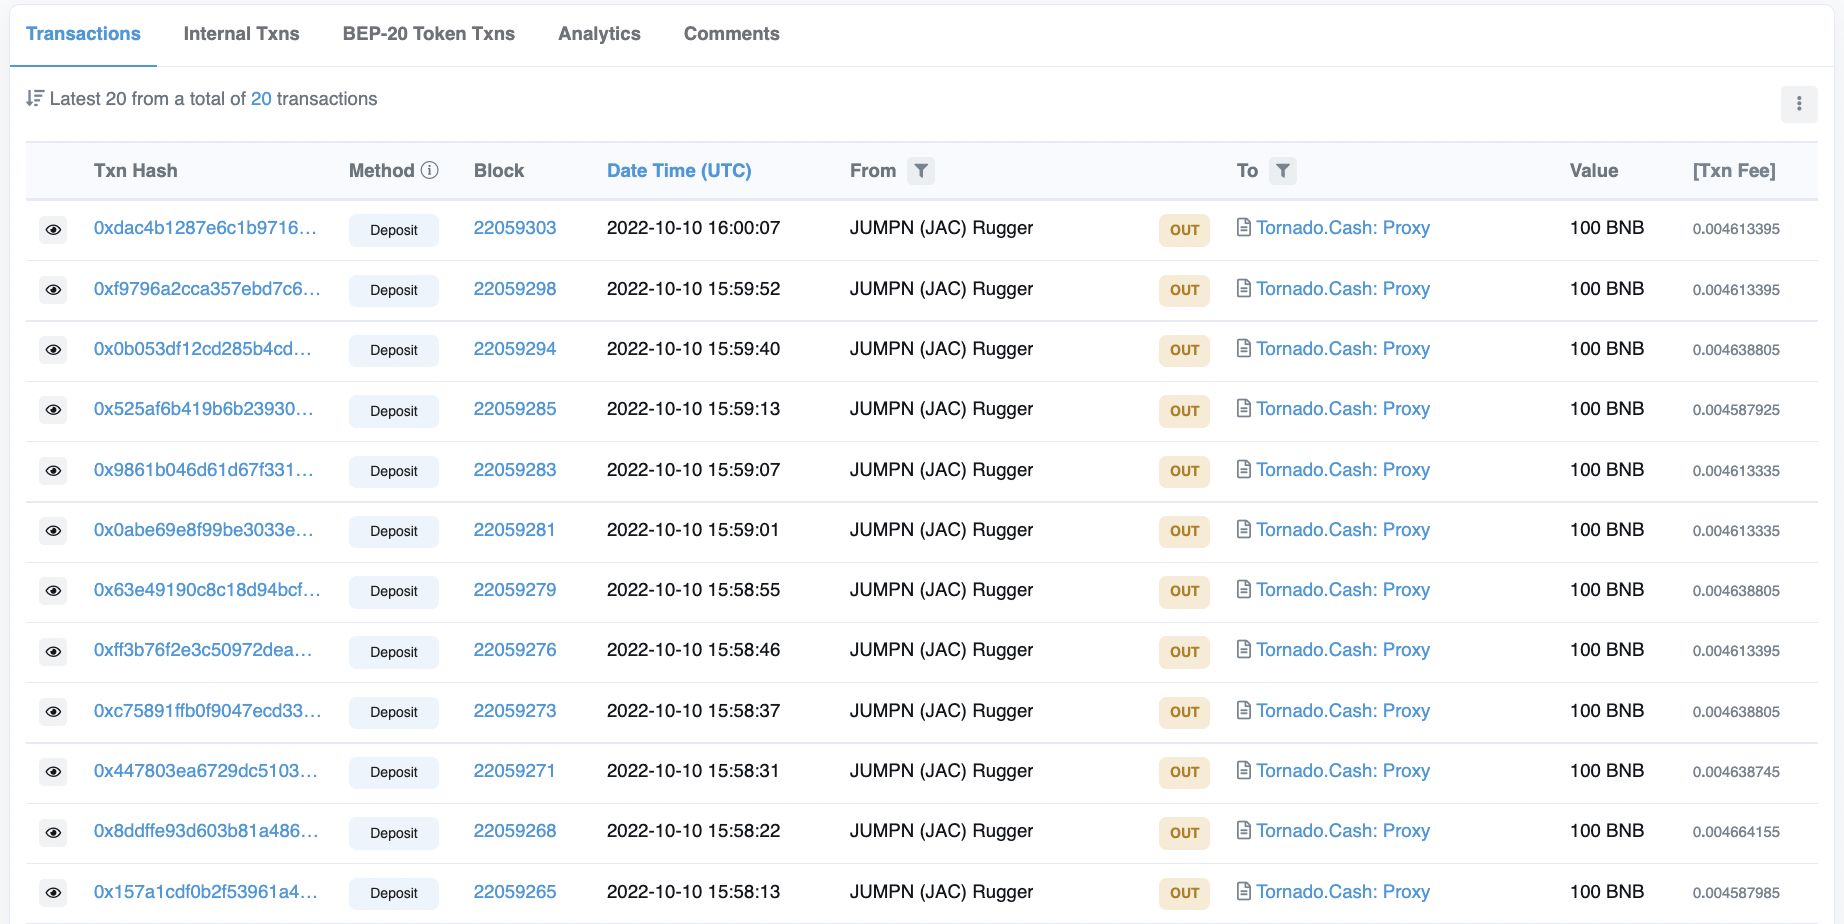
Task: Preview transaction 0xdac4b1287e6c1b9716 with eye icon
Action: (x=54, y=230)
